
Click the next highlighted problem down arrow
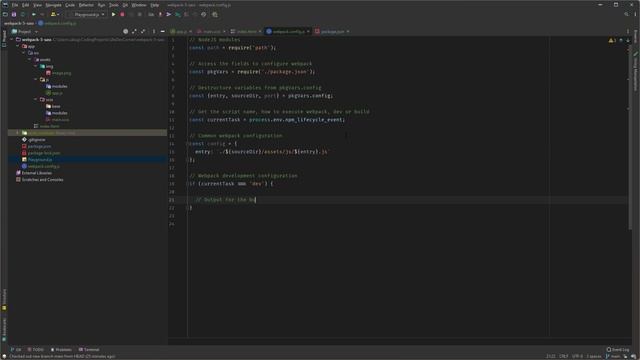click(x=628, y=40)
